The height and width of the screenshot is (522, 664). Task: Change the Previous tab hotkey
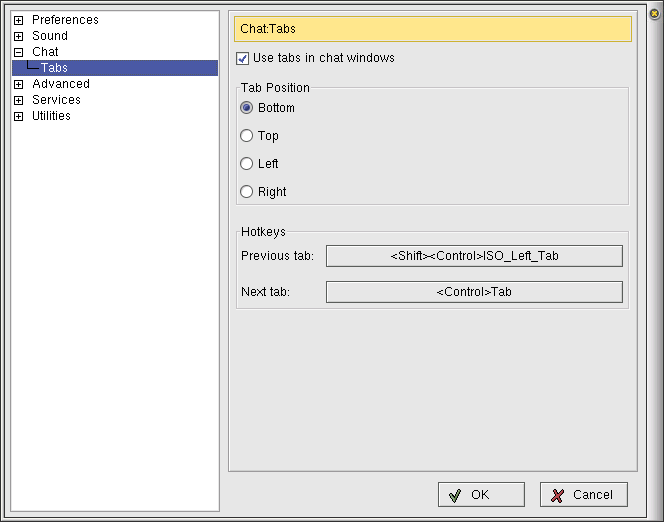[x=474, y=256]
